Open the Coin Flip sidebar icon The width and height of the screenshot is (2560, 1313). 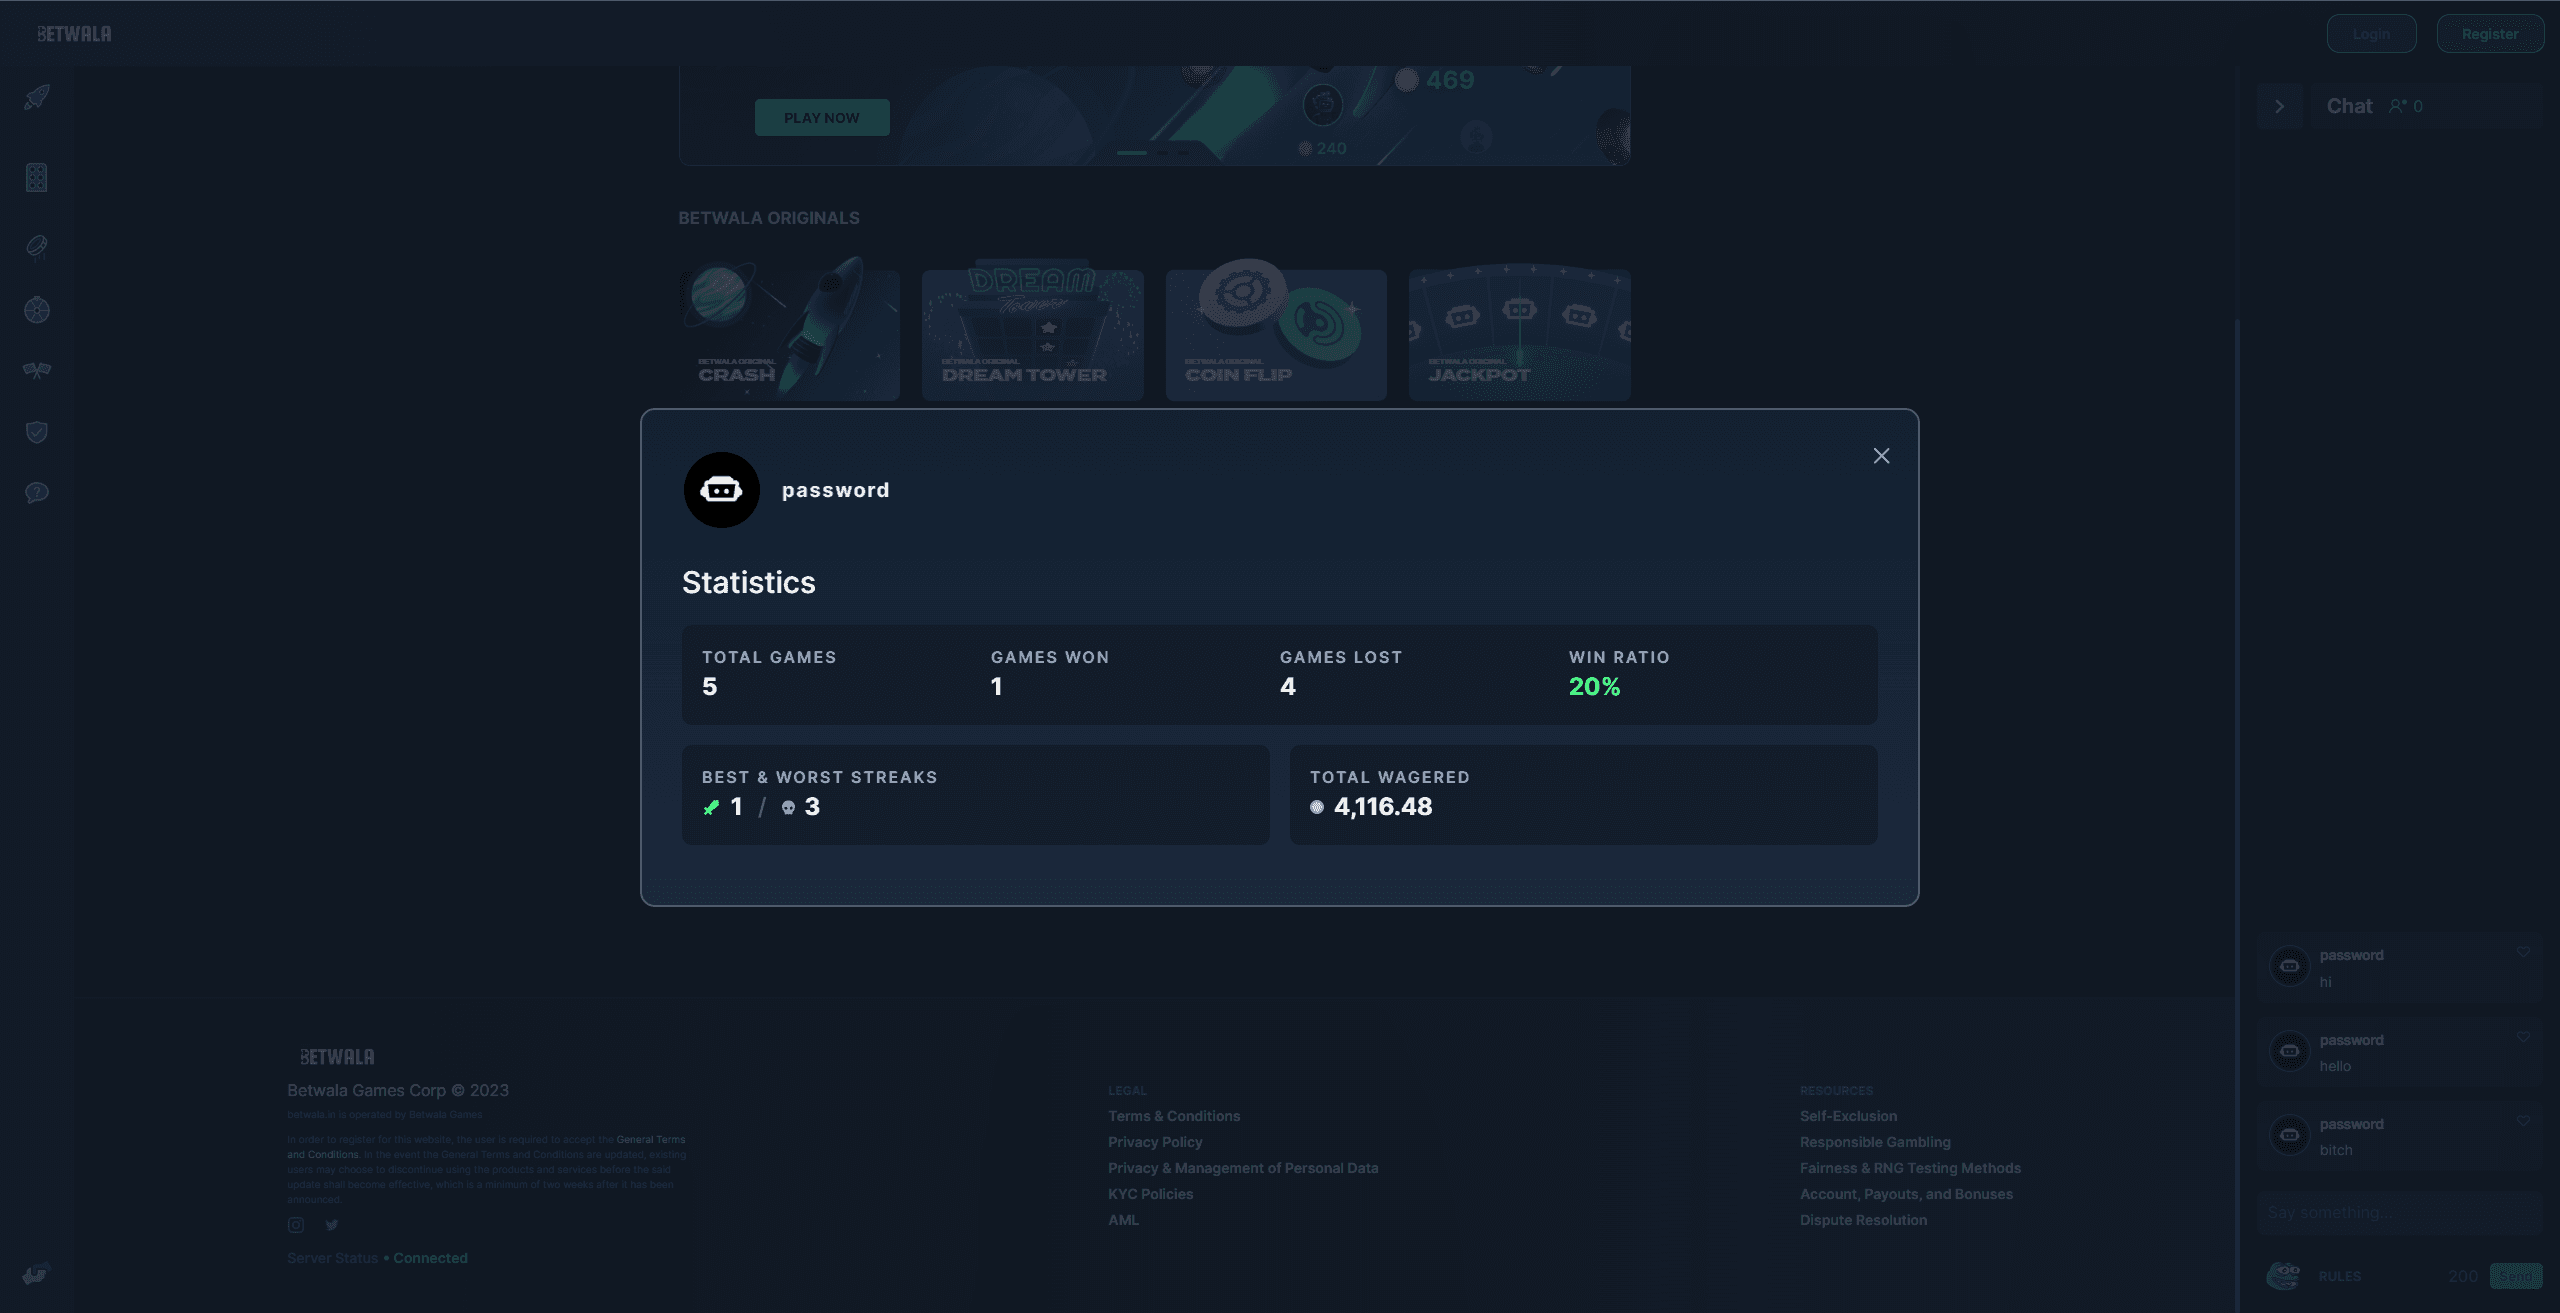(37, 246)
